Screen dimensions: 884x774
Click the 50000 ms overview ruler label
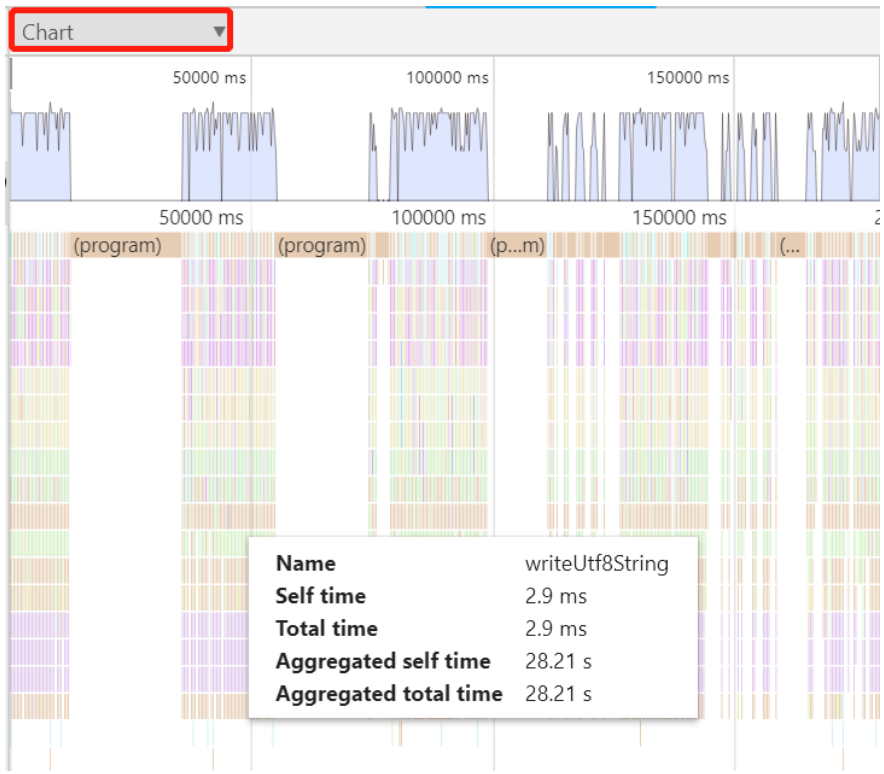coord(209,77)
